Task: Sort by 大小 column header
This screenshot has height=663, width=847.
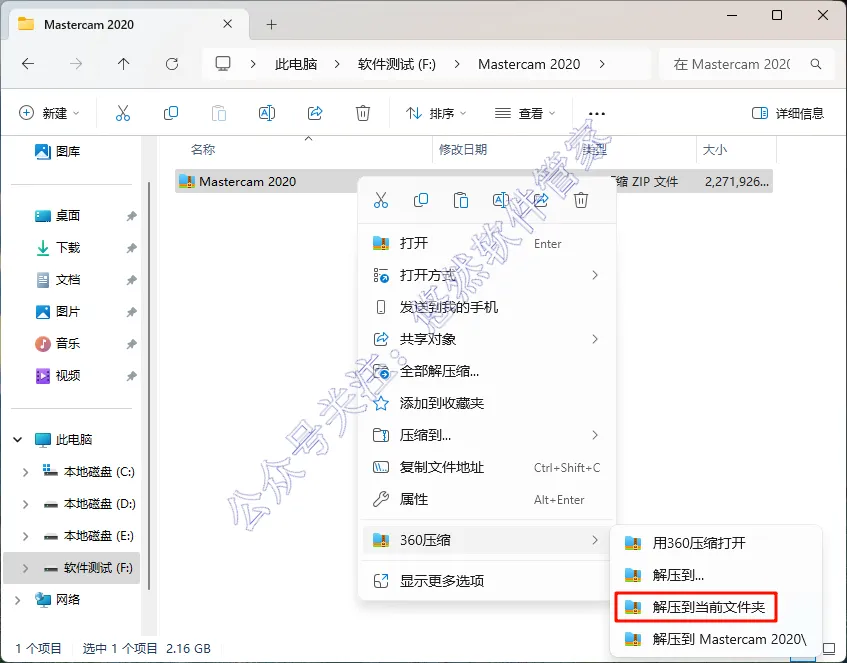Action: [714, 149]
